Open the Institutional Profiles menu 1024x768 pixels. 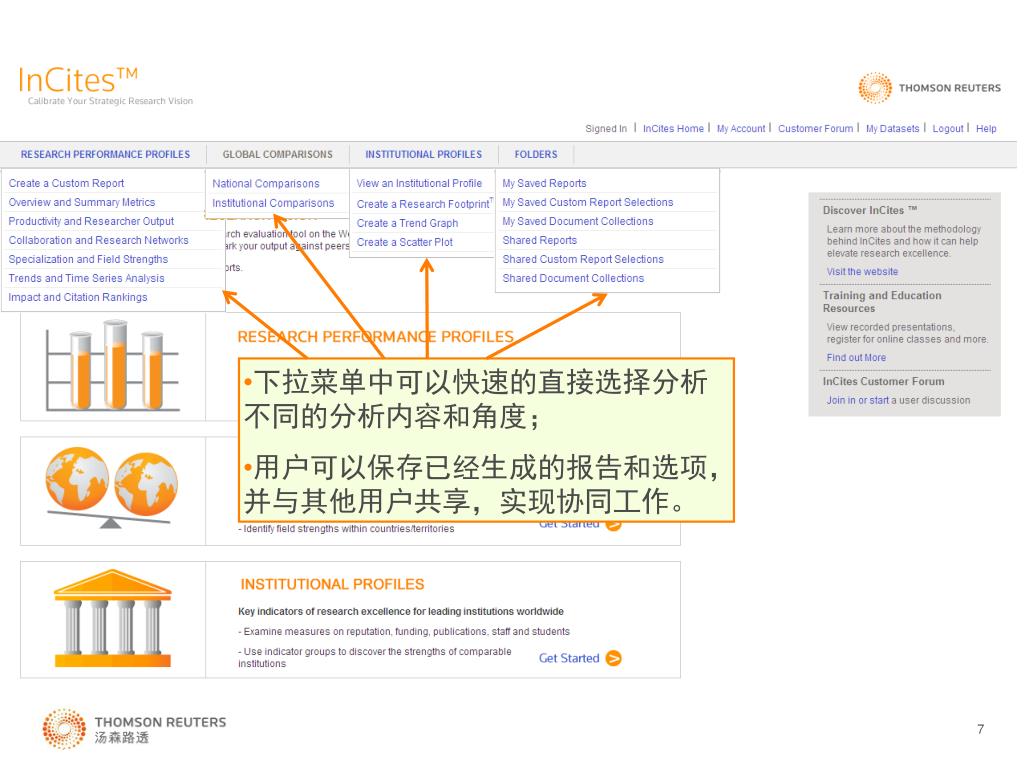pyautogui.click(x=423, y=155)
